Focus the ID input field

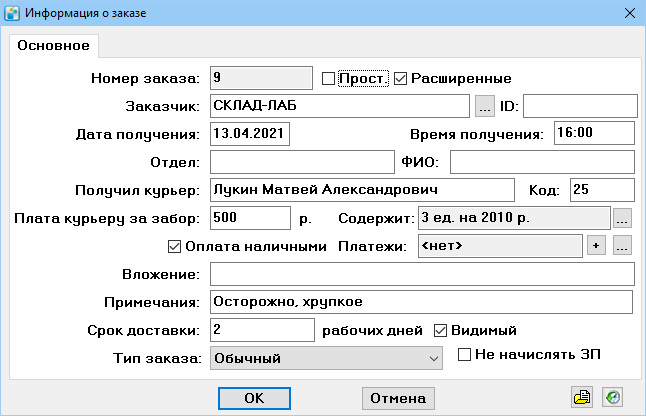(580, 106)
